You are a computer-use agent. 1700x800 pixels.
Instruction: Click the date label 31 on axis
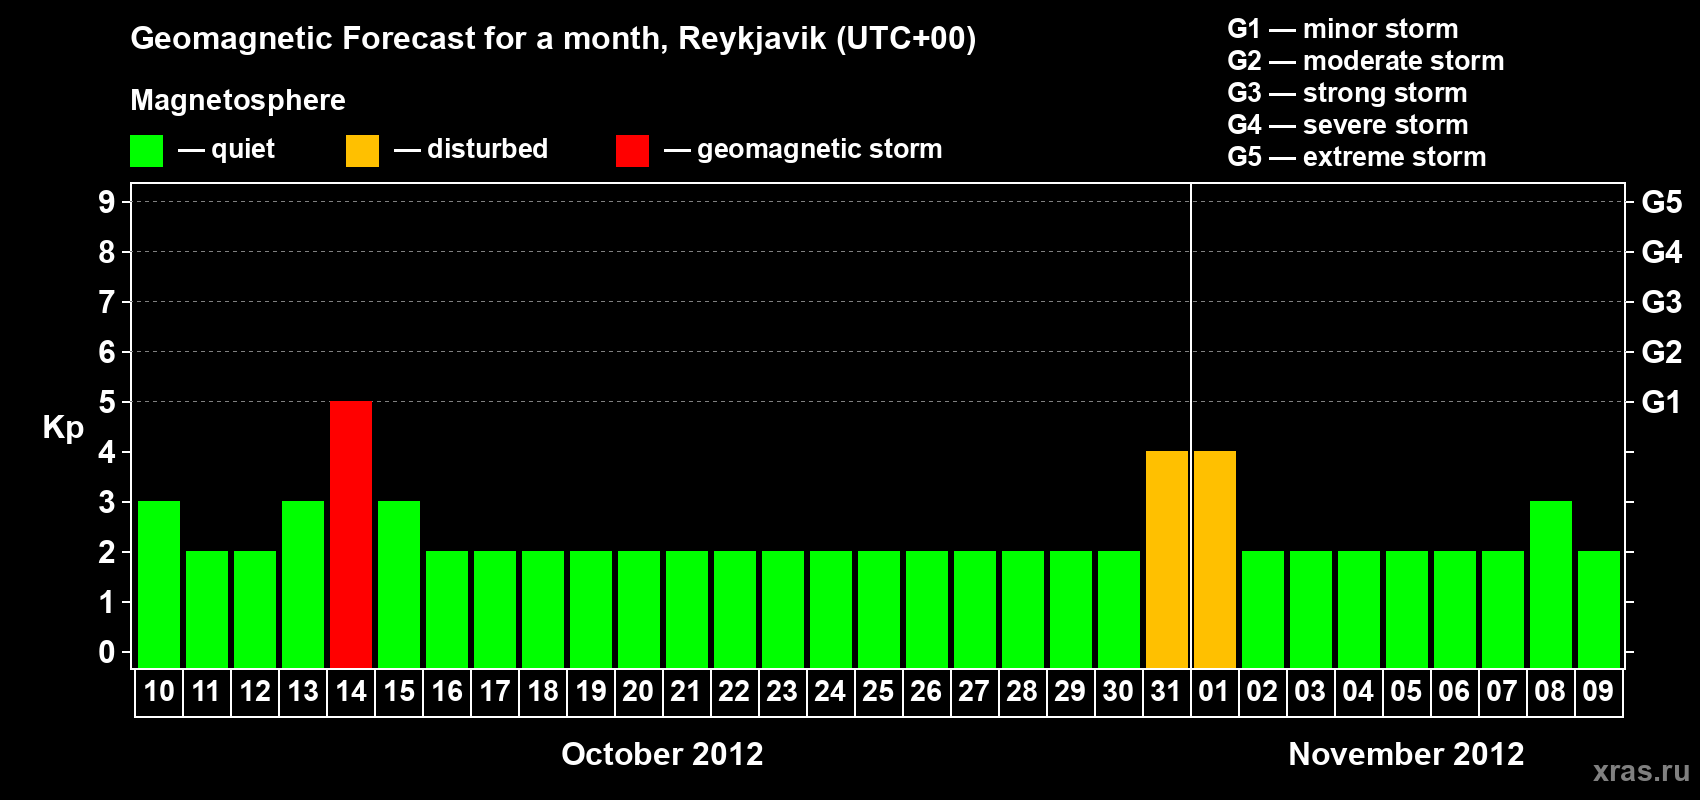point(1166,691)
